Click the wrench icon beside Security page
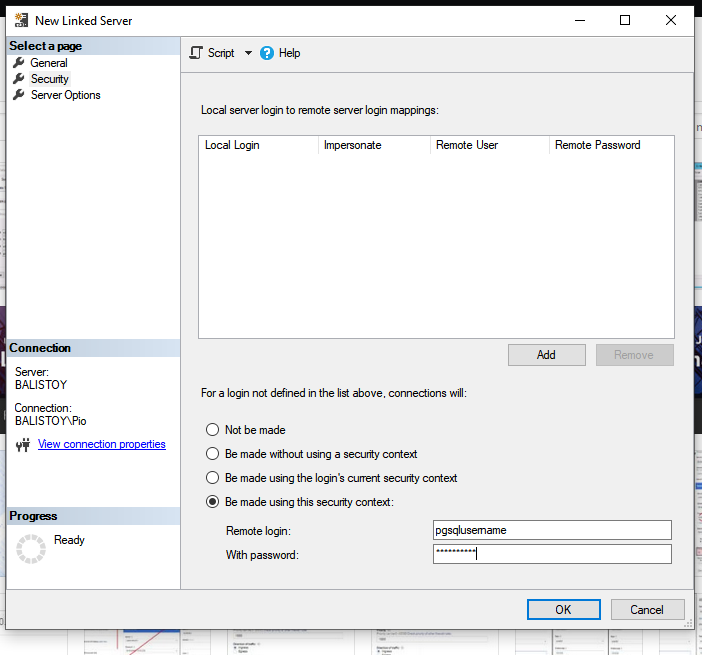 tap(18, 79)
